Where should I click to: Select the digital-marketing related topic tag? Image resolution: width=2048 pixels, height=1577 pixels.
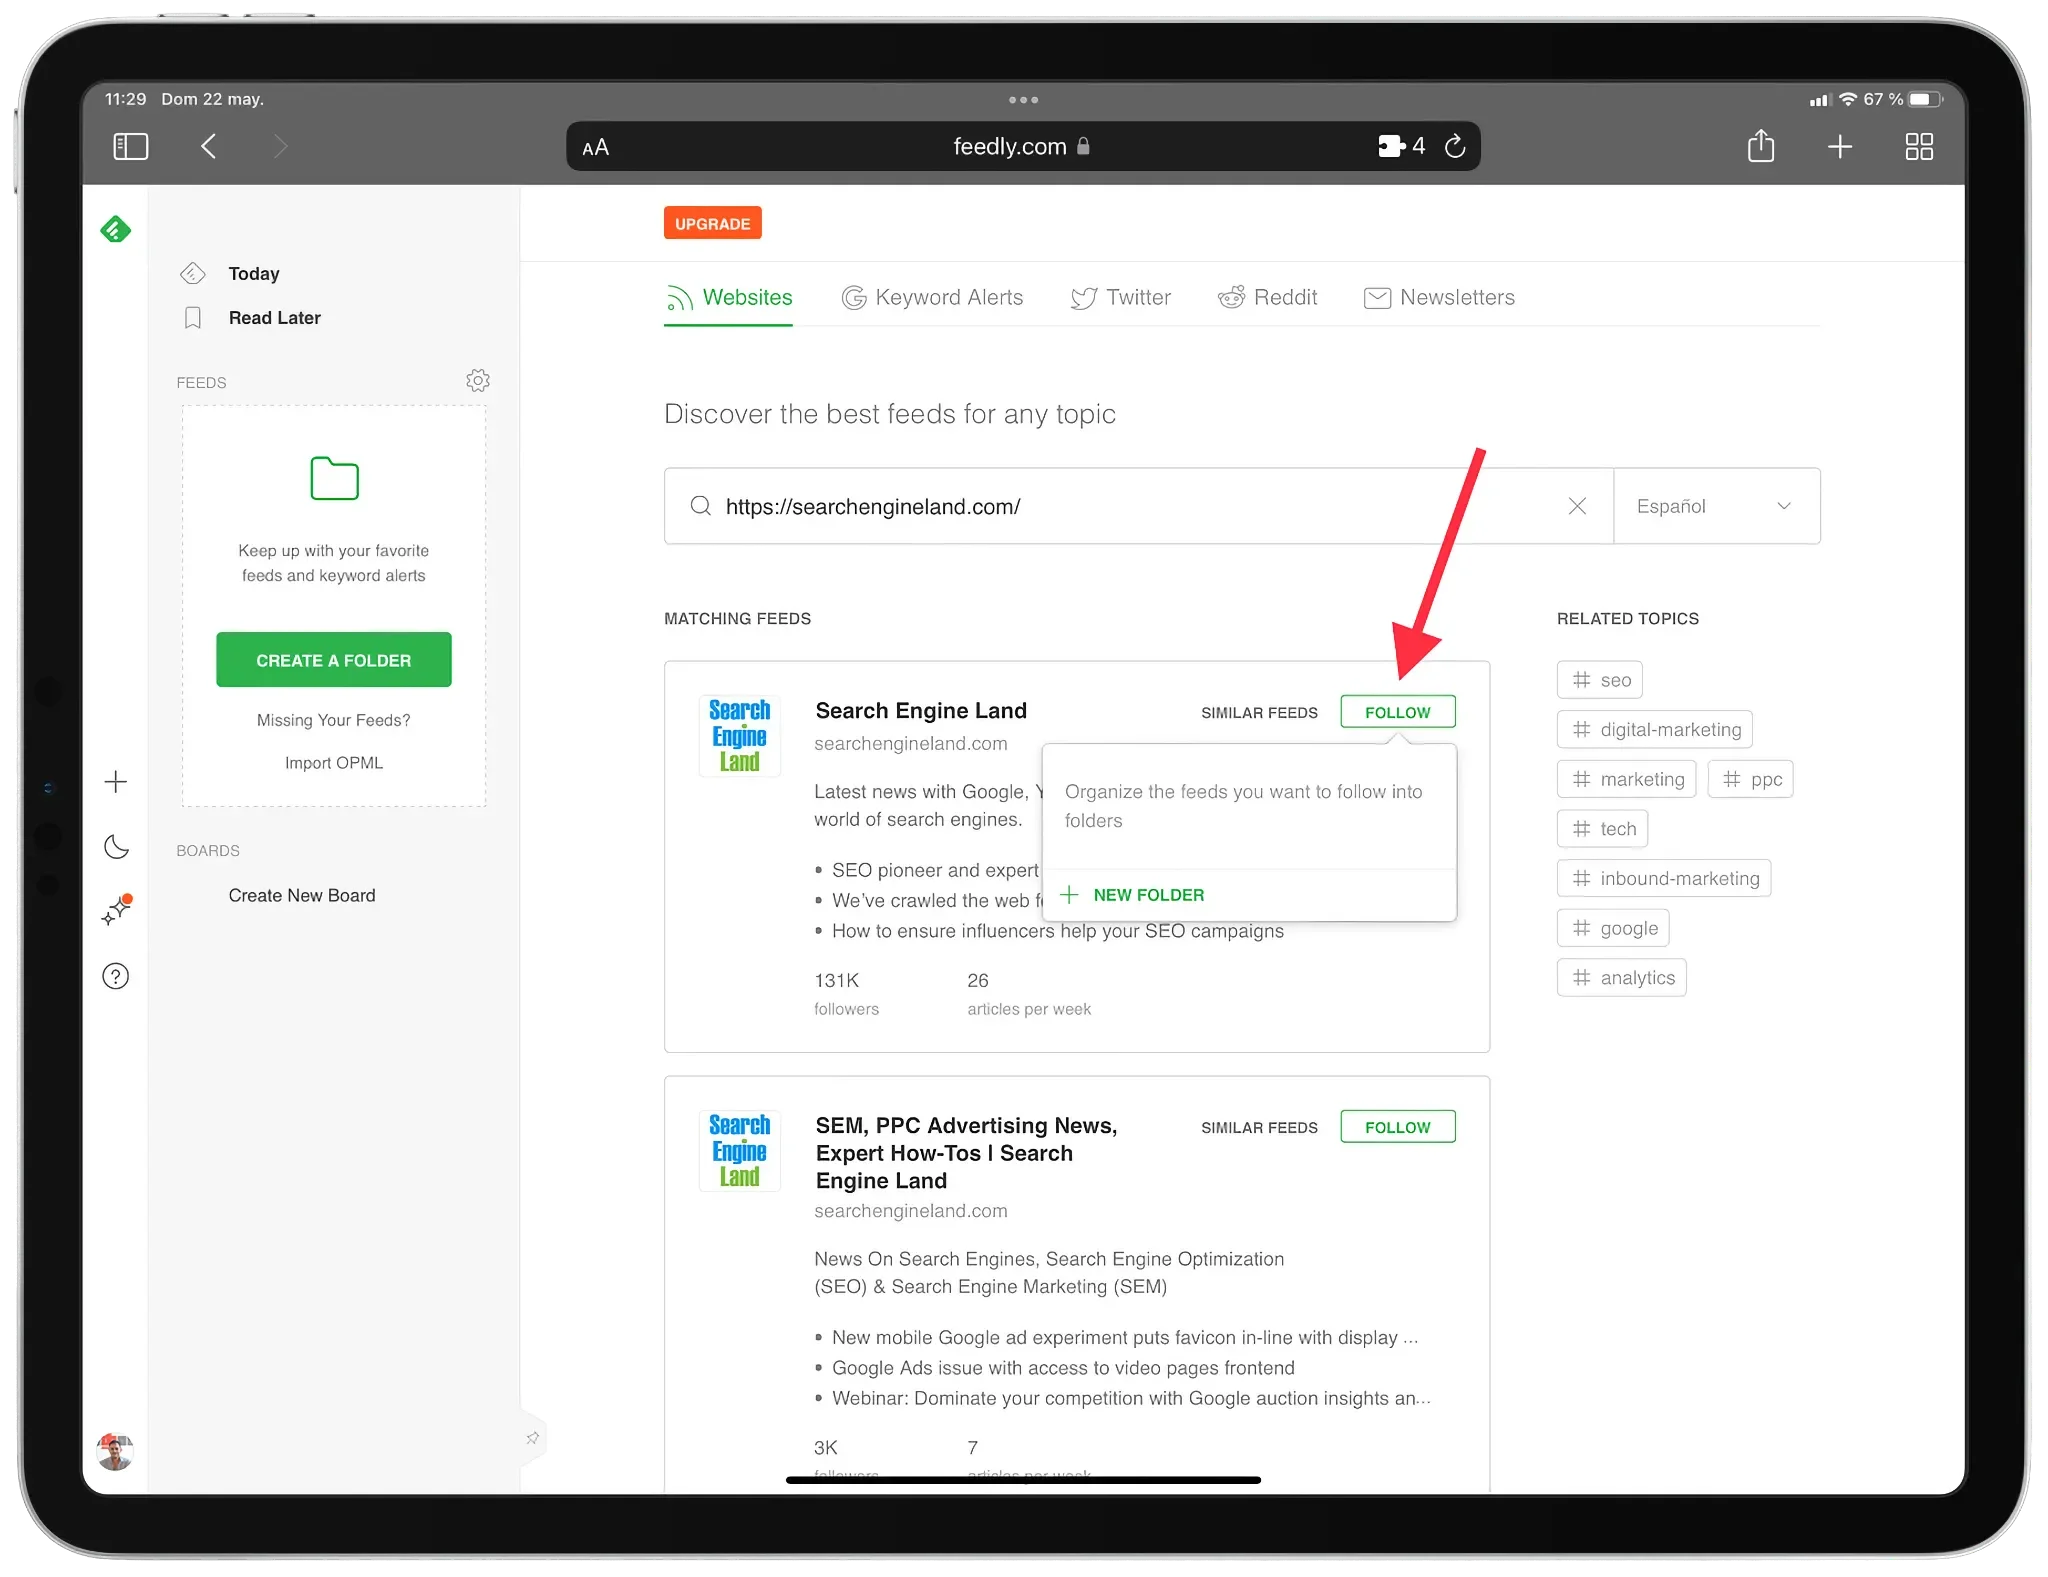pyautogui.click(x=1654, y=730)
